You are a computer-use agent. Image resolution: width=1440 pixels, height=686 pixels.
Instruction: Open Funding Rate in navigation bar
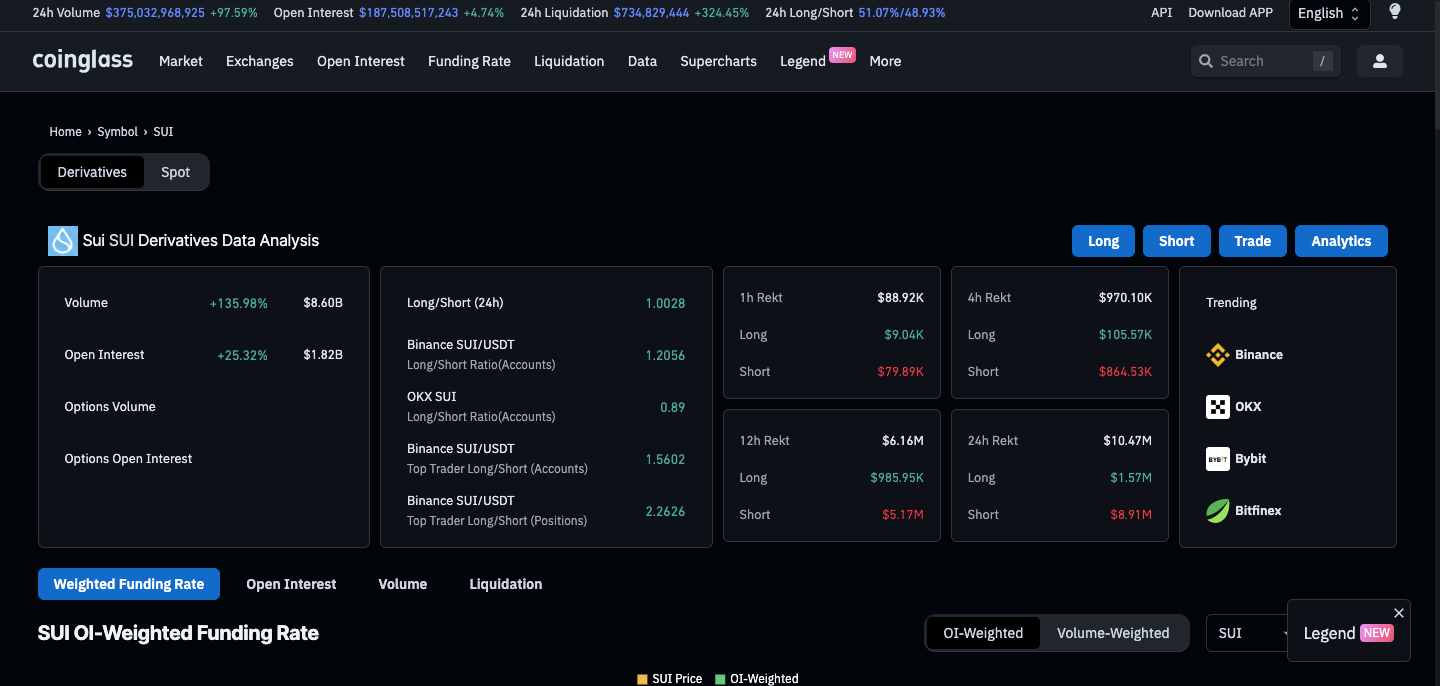pos(469,61)
